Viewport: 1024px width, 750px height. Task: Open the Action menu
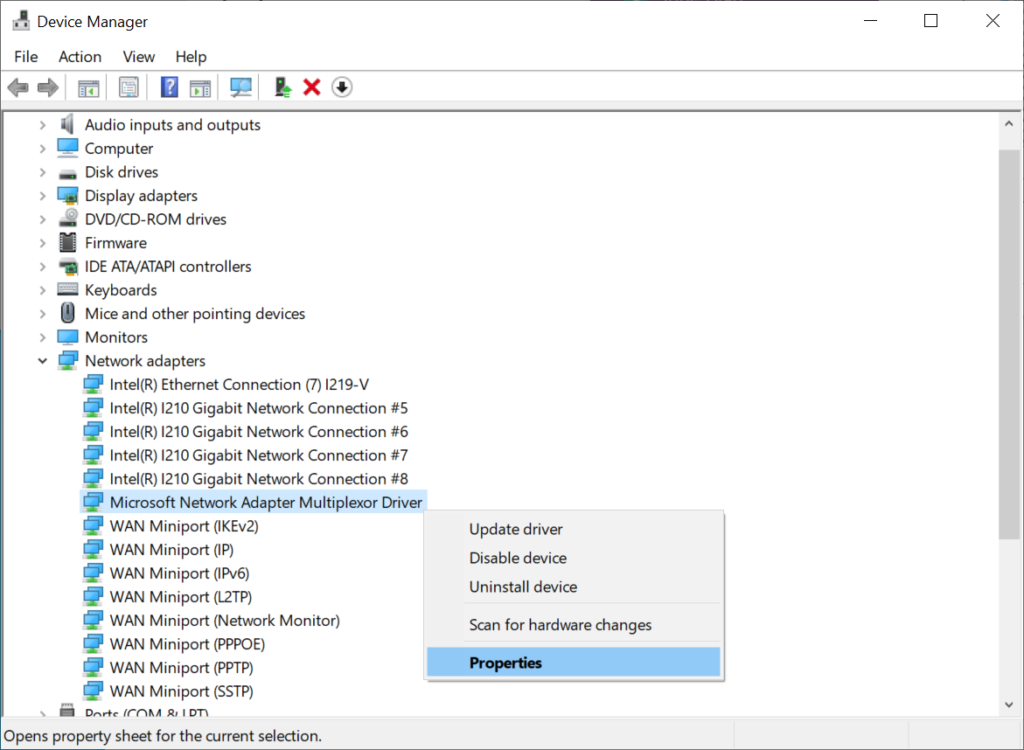pos(80,57)
